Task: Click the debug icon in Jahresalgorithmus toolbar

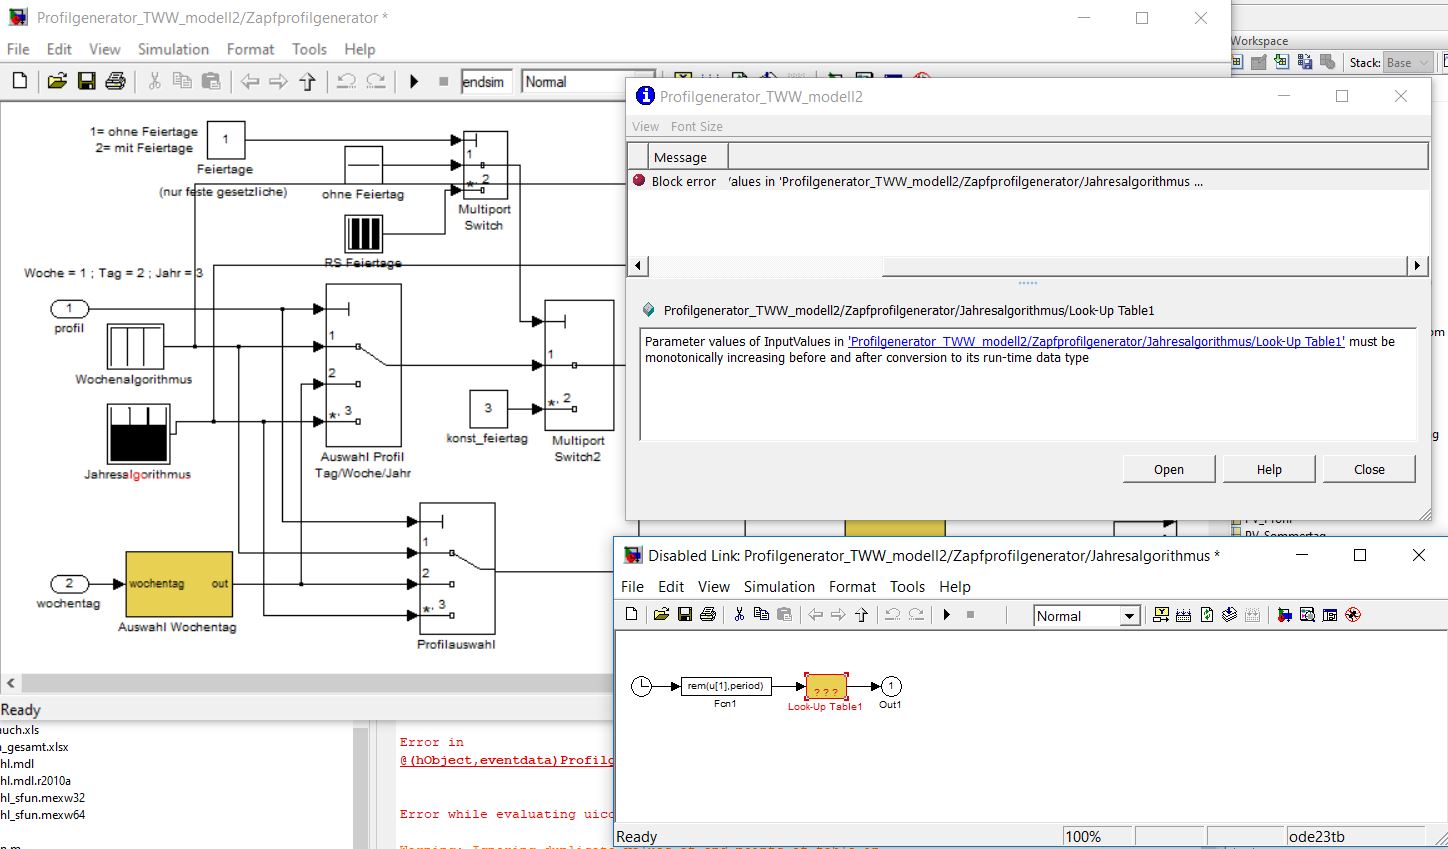Action: click(1353, 615)
